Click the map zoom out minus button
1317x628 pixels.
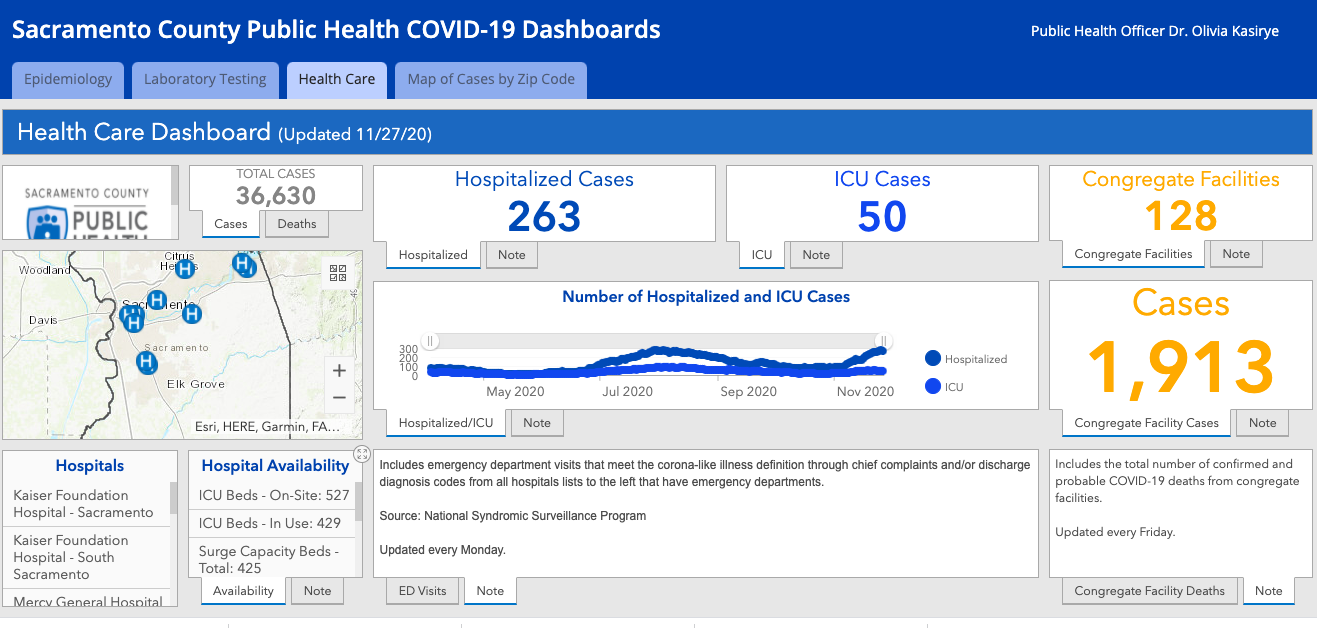click(339, 398)
